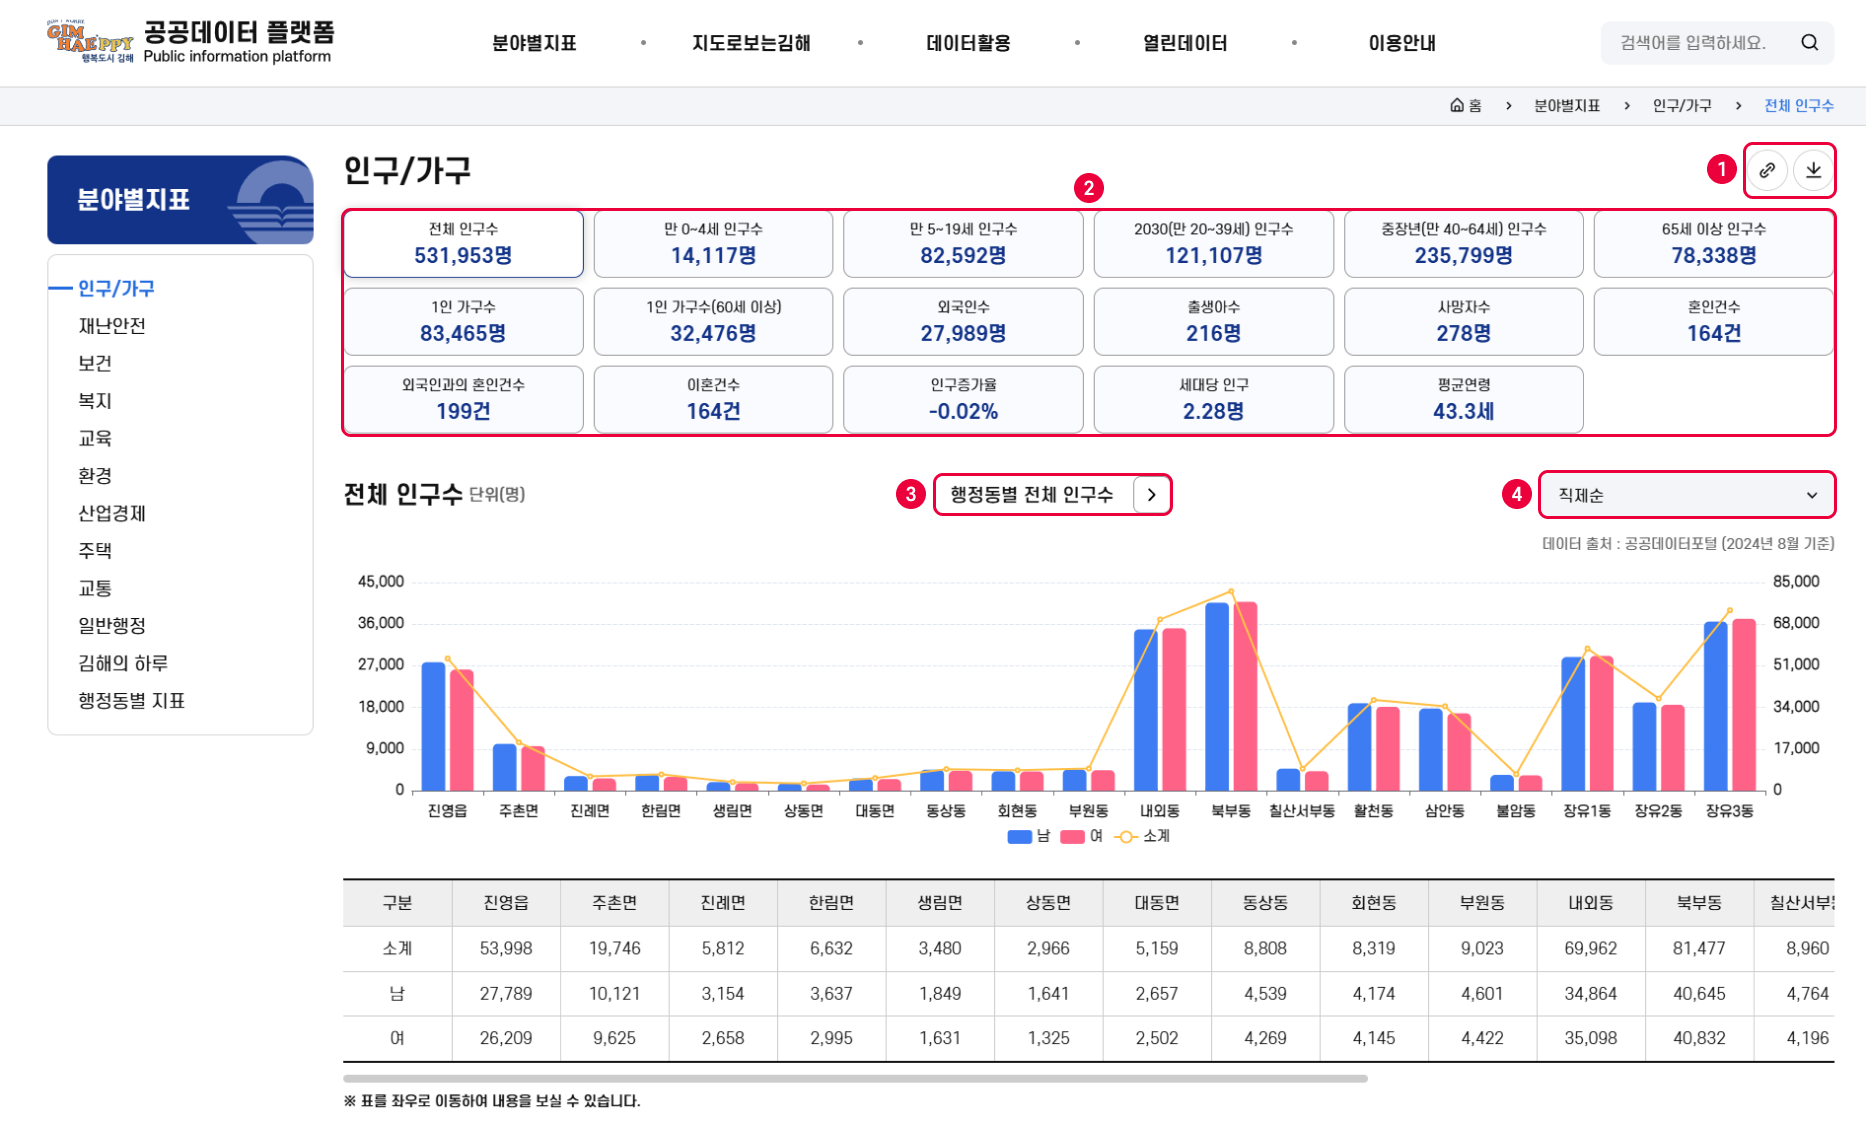Toggle the 남 legend swatch
This screenshot has height=1142, width=1866.
[1019, 836]
